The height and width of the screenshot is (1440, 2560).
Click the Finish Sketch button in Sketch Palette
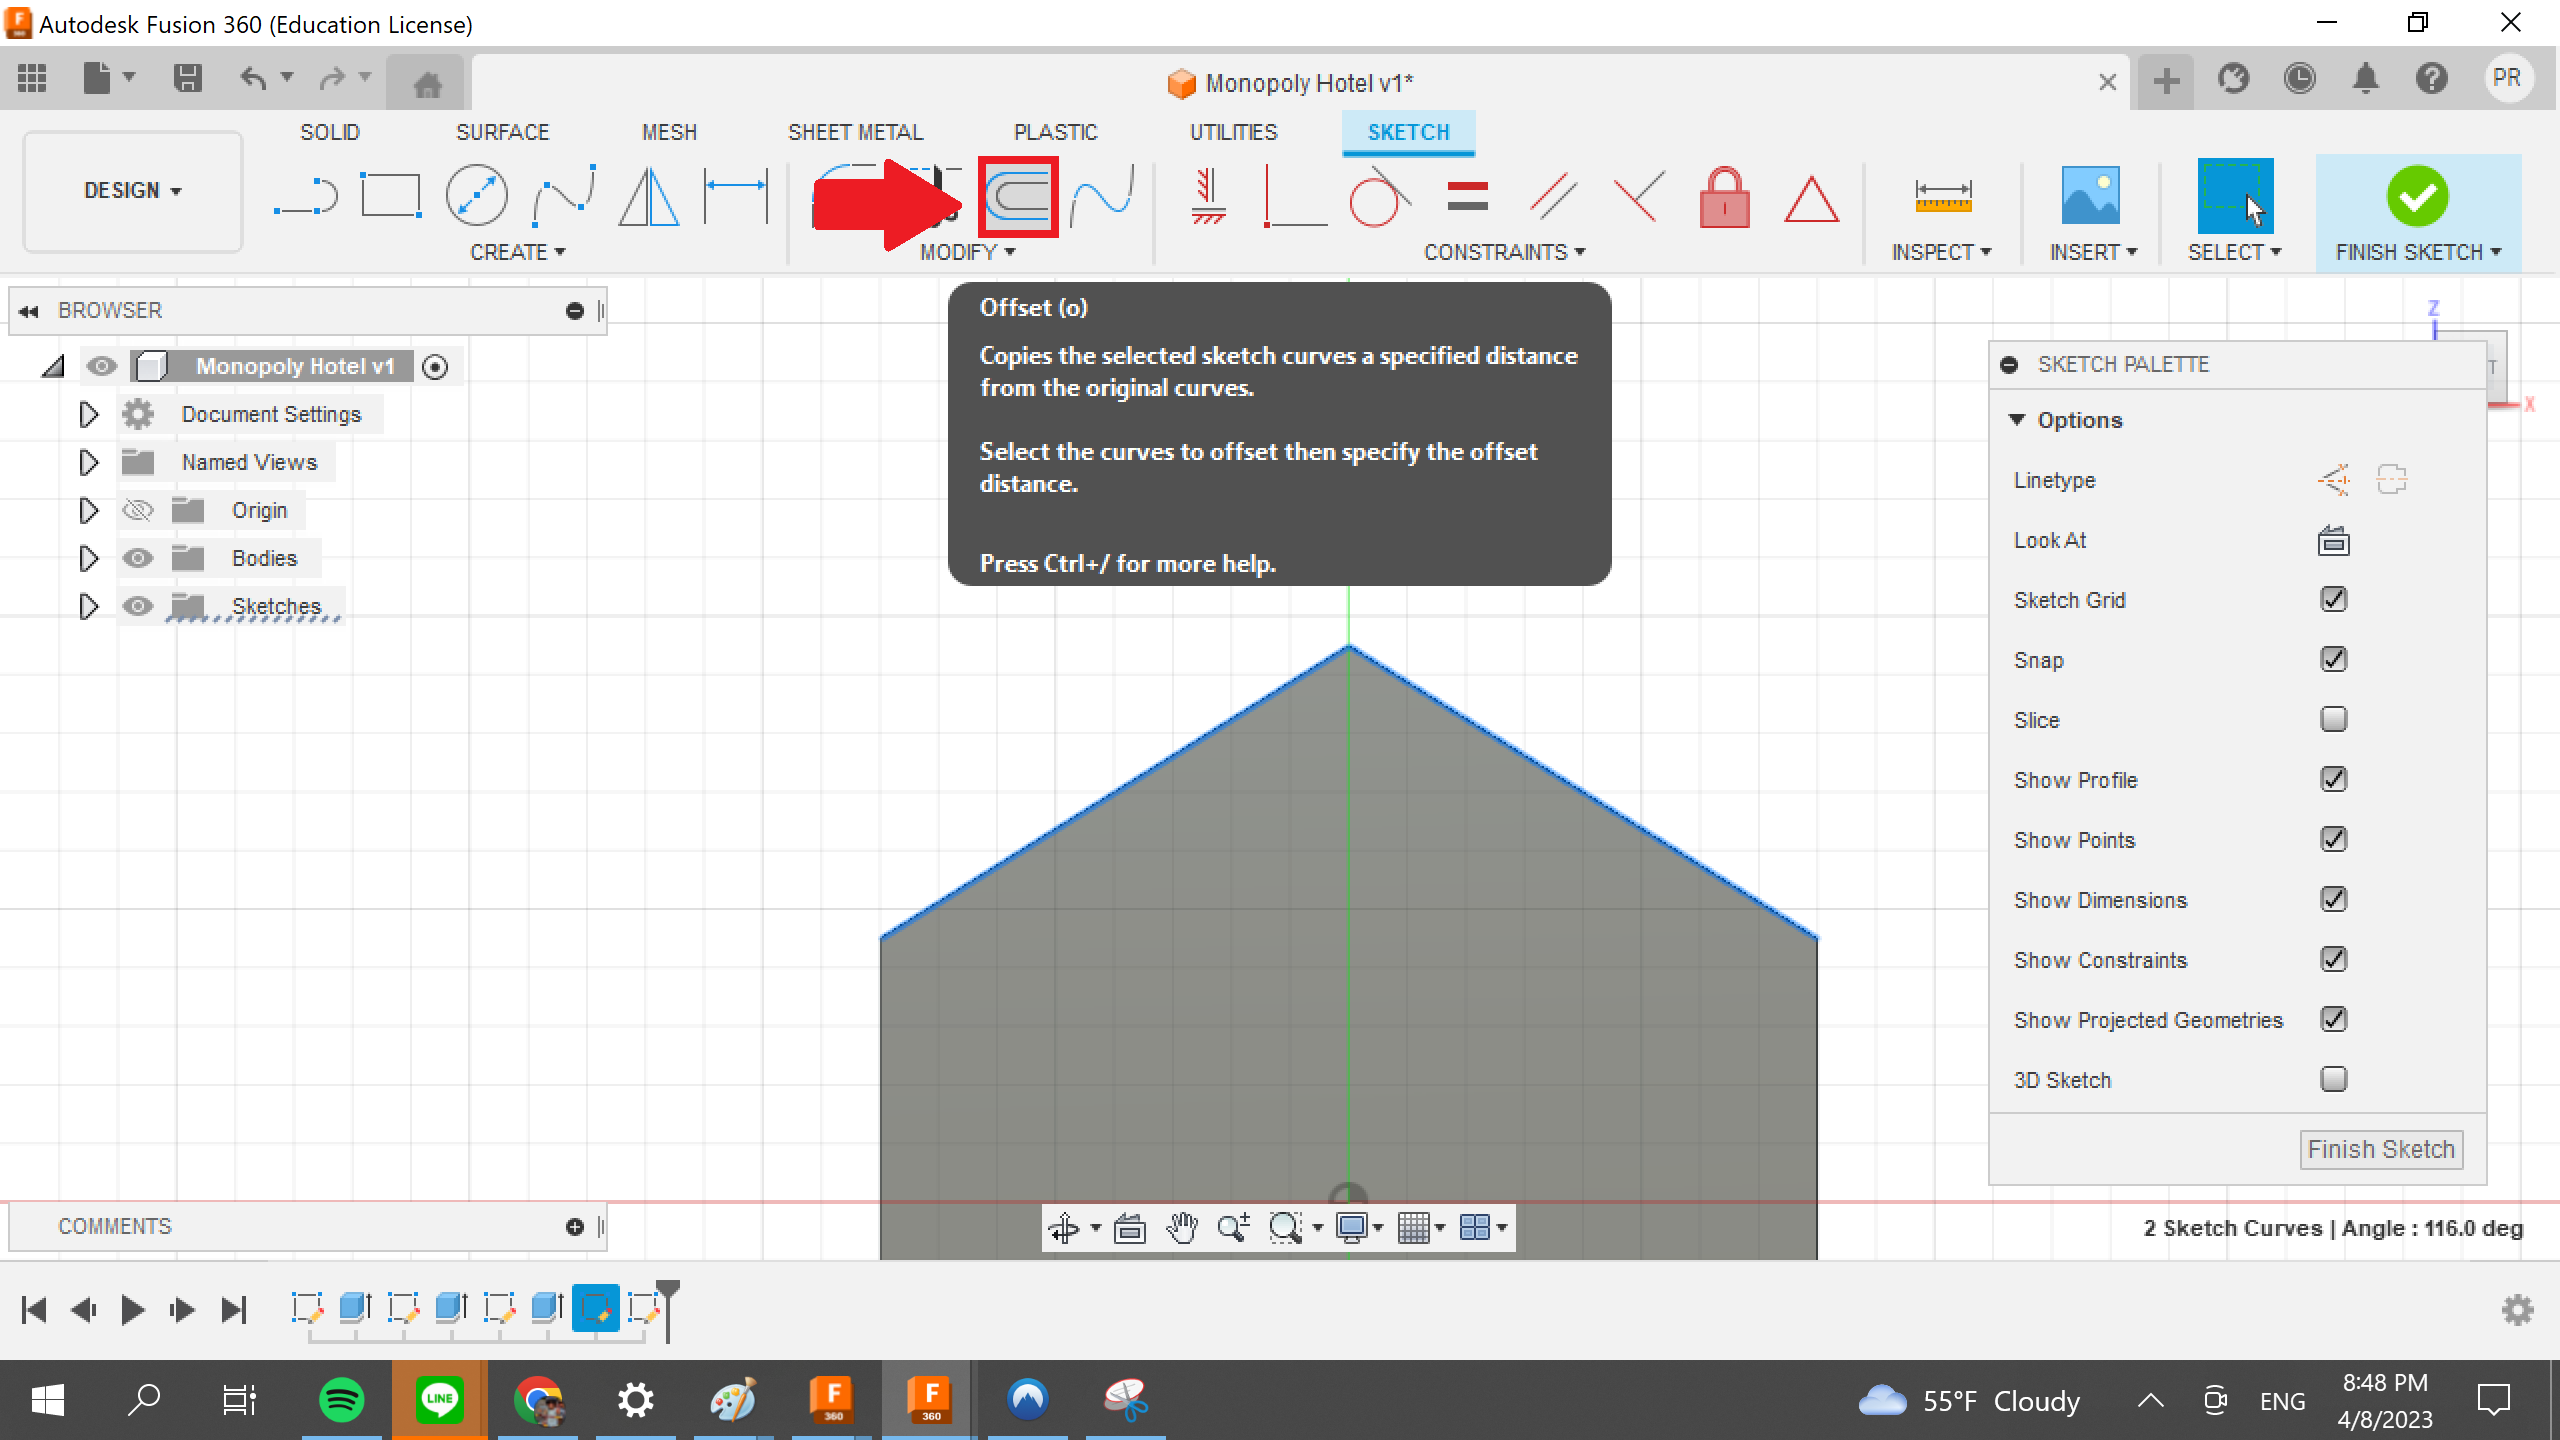(x=2380, y=1148)
